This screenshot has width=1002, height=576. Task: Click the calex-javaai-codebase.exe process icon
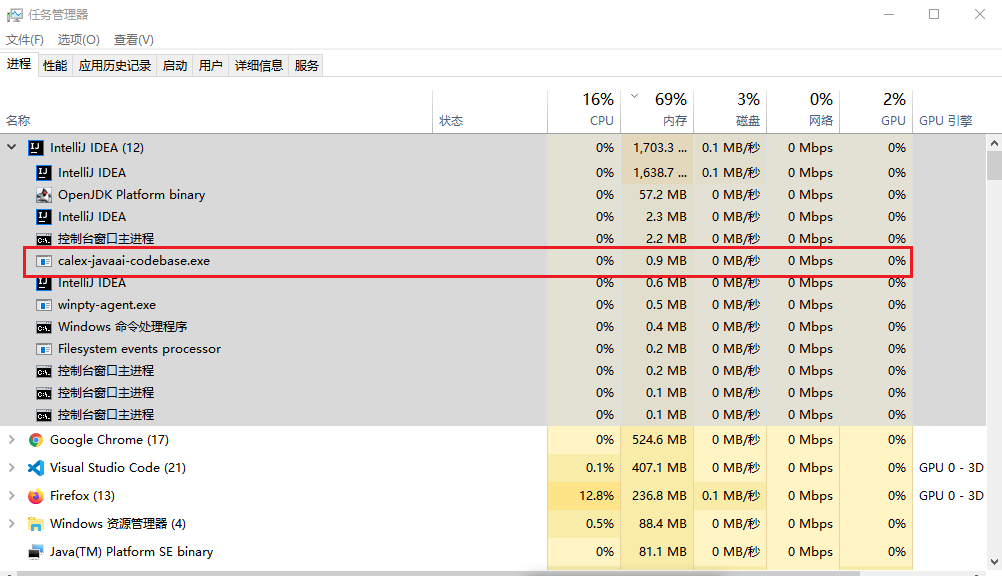[x=43, y=261]
